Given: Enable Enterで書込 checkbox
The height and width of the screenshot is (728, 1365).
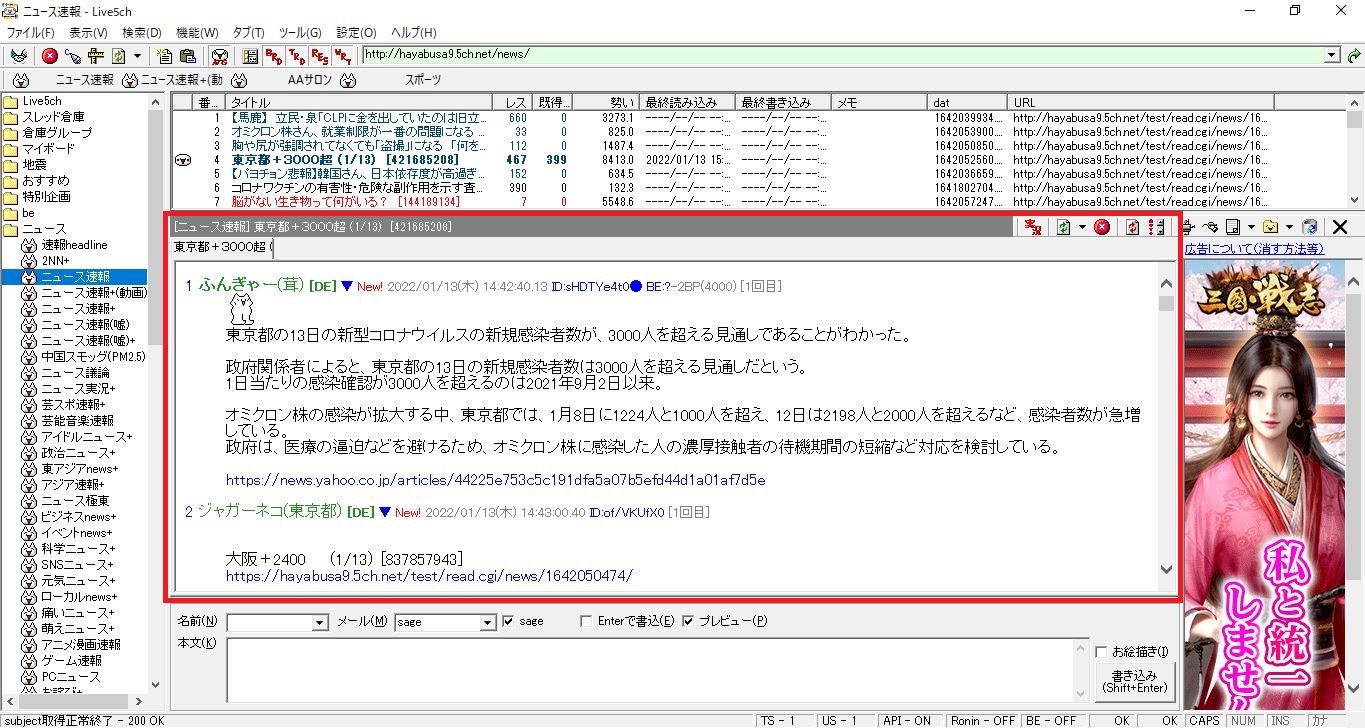Looking at the screenshot, I should point(587,621).
